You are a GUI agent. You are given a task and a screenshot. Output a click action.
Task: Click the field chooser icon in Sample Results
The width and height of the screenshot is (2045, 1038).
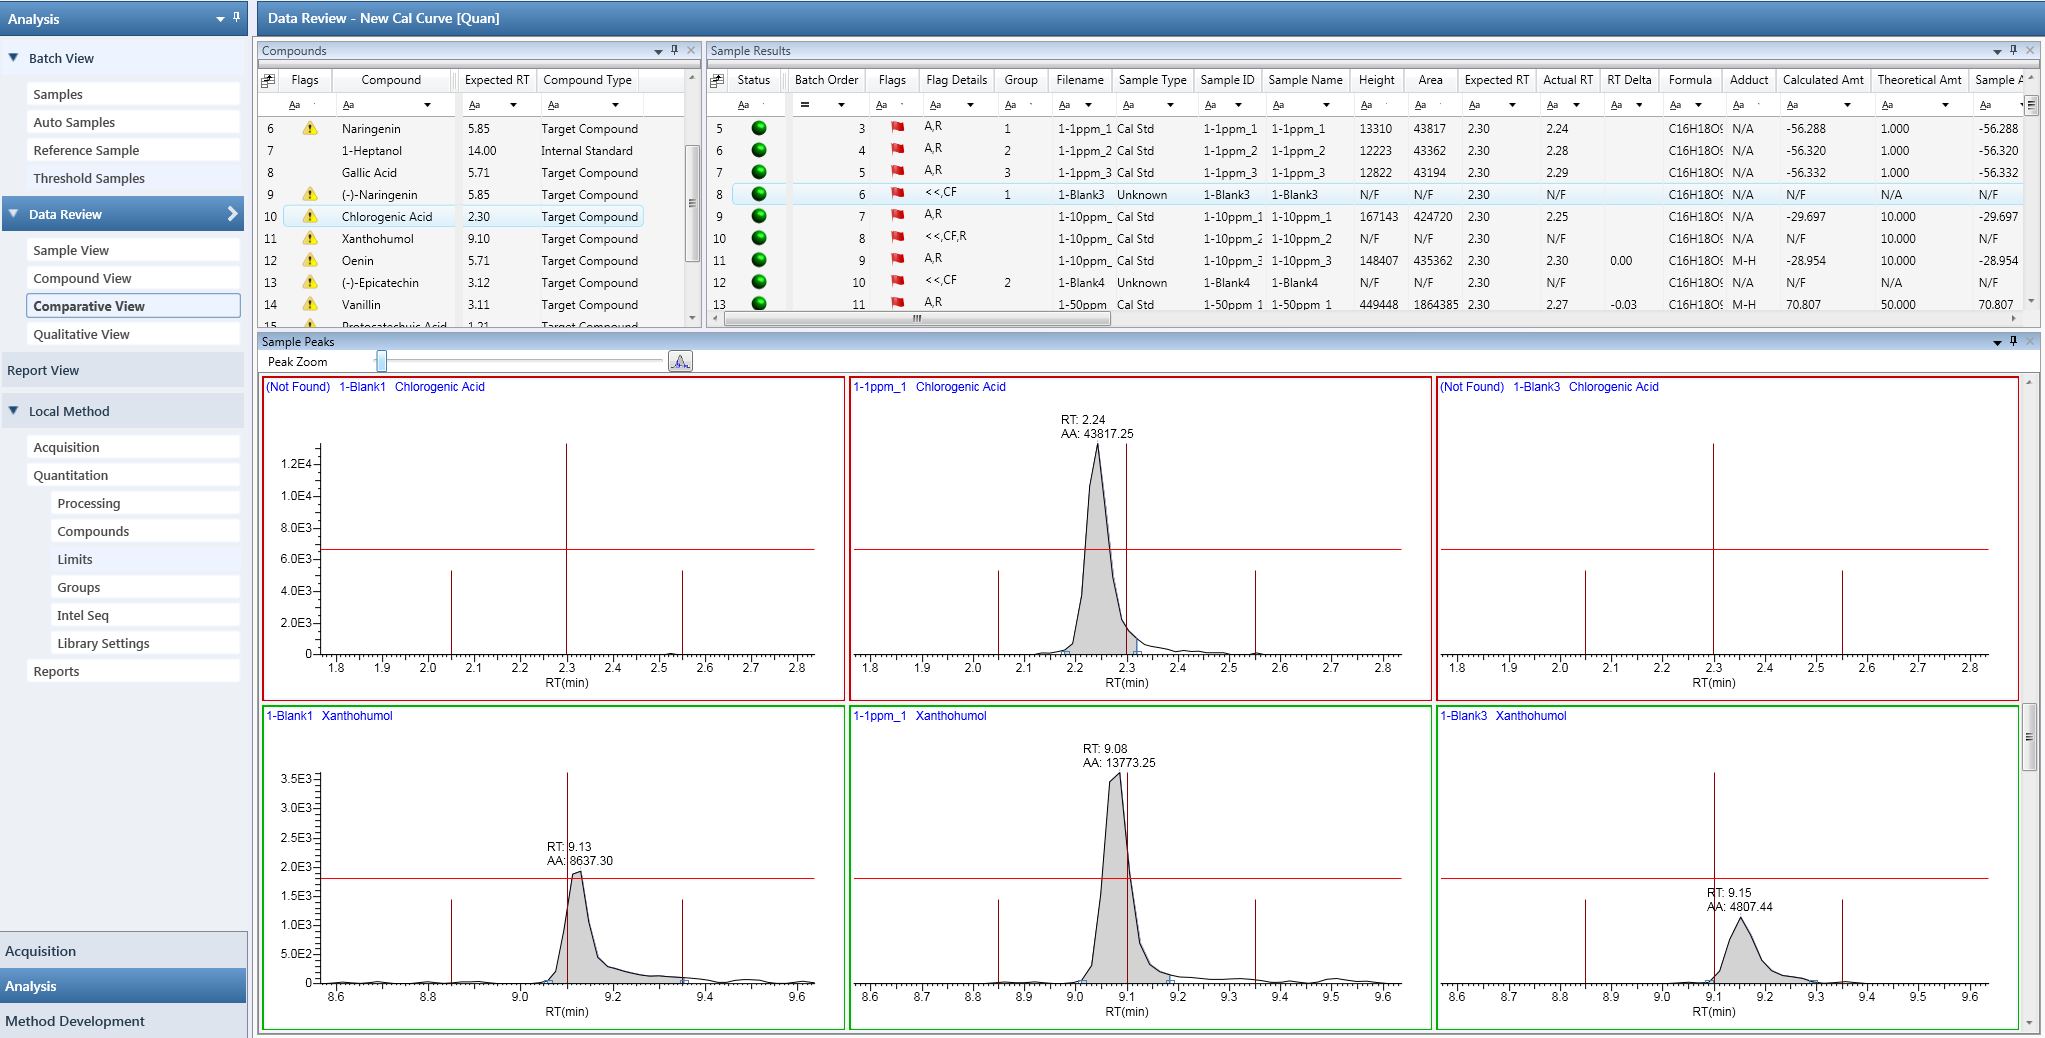pos(718,80)
